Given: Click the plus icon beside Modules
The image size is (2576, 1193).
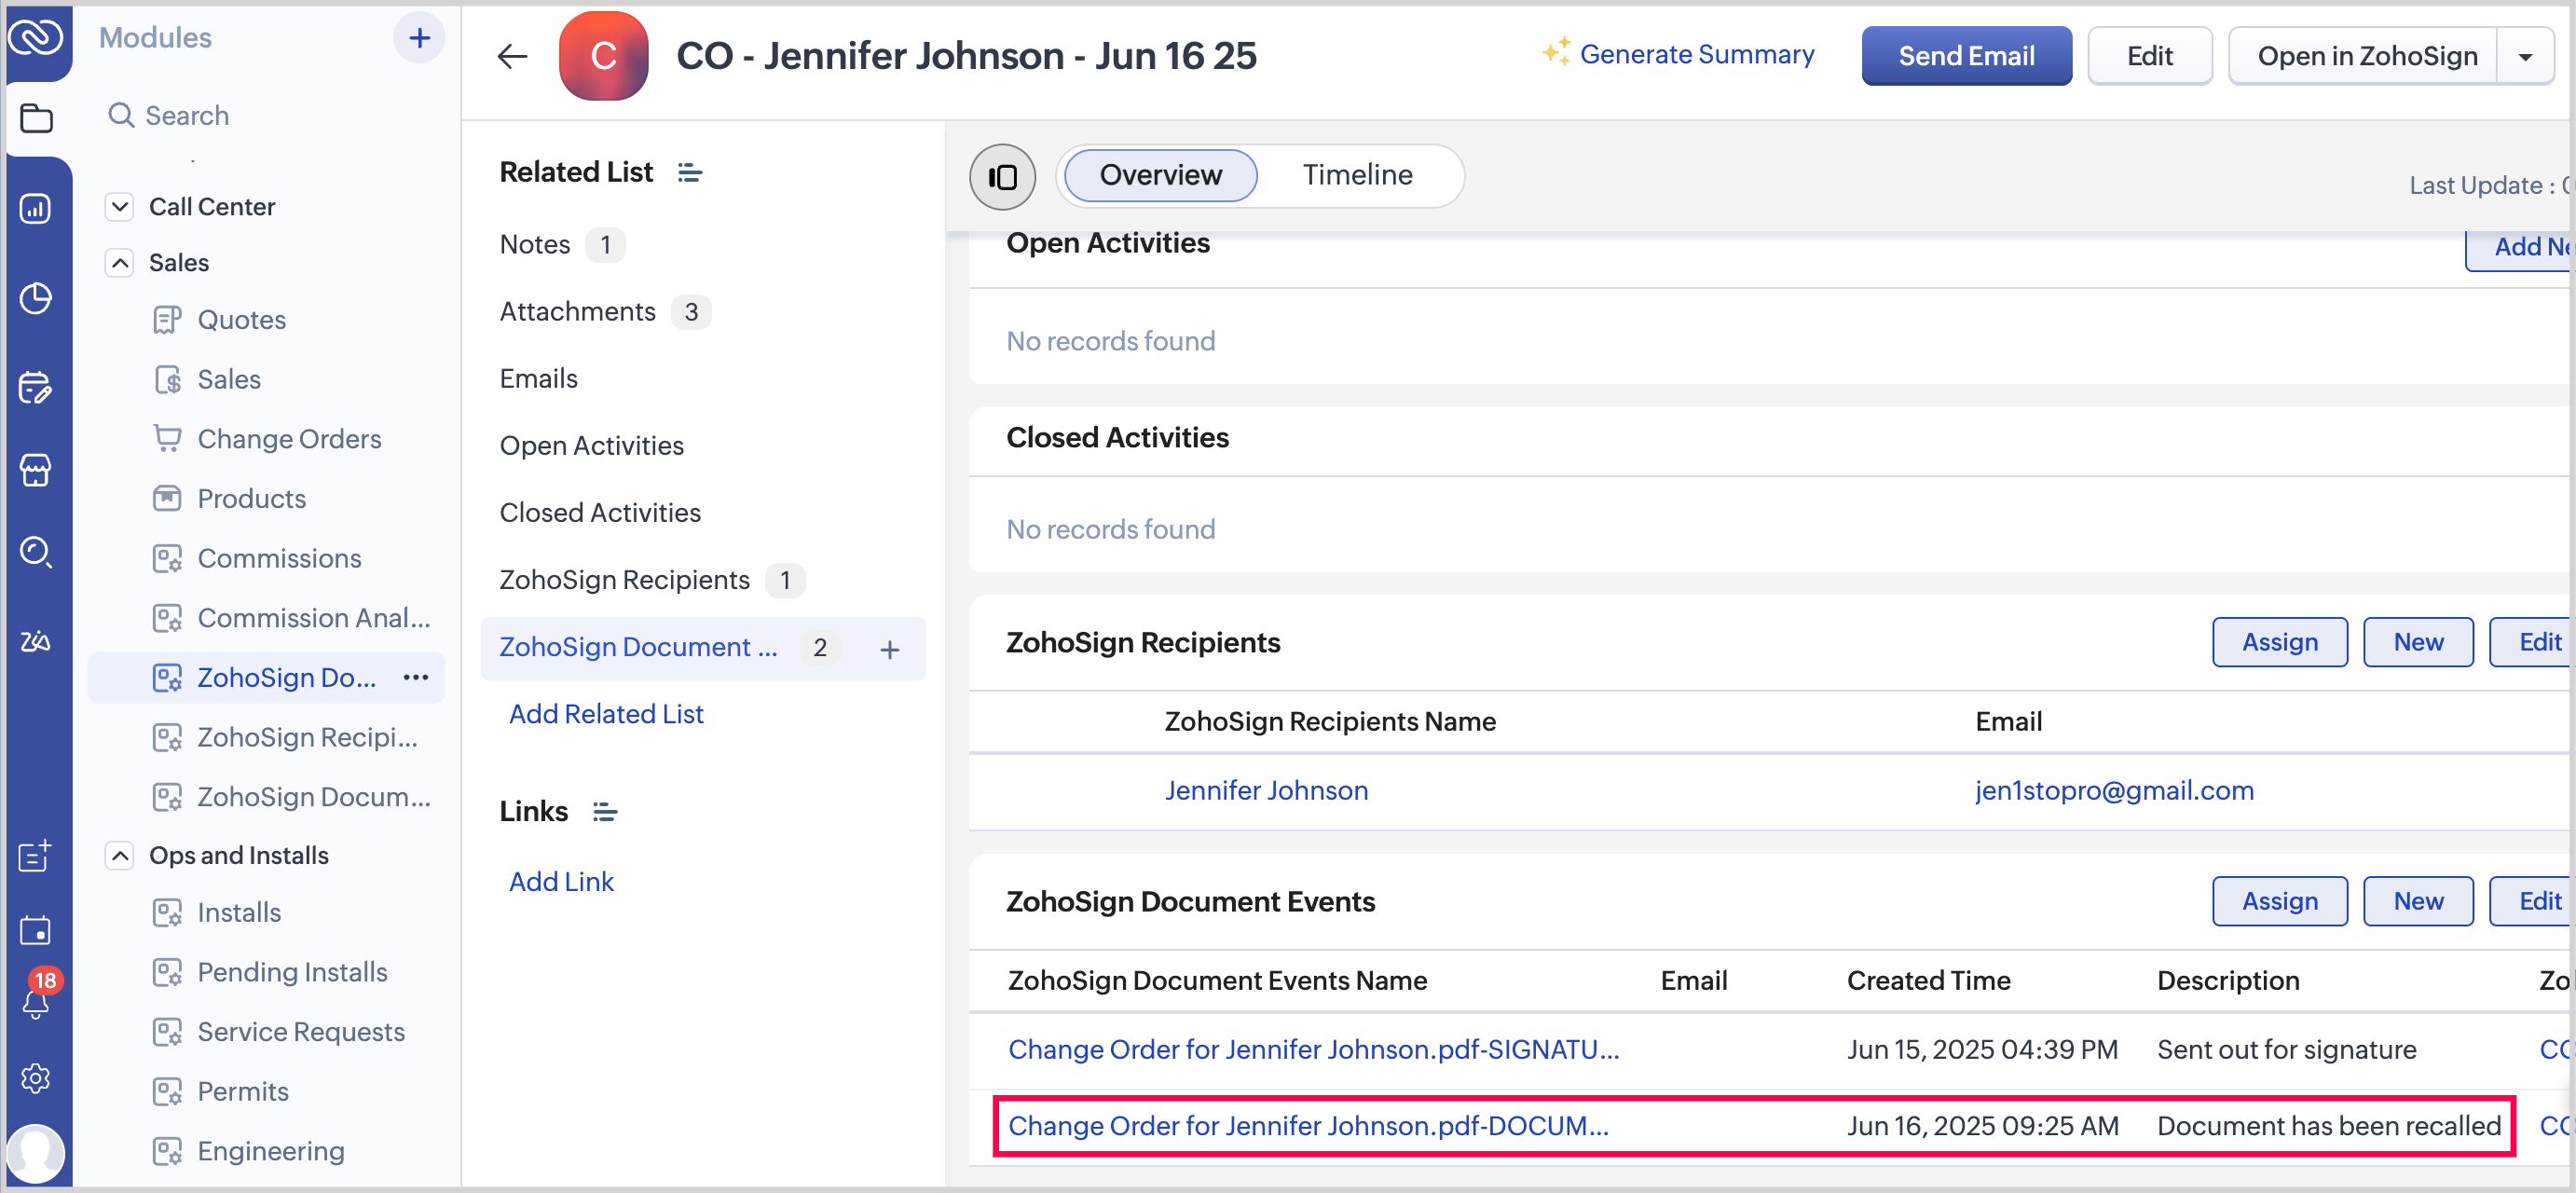Looking at the screenshot, I should pyautogui.click(x=419, y=38).
